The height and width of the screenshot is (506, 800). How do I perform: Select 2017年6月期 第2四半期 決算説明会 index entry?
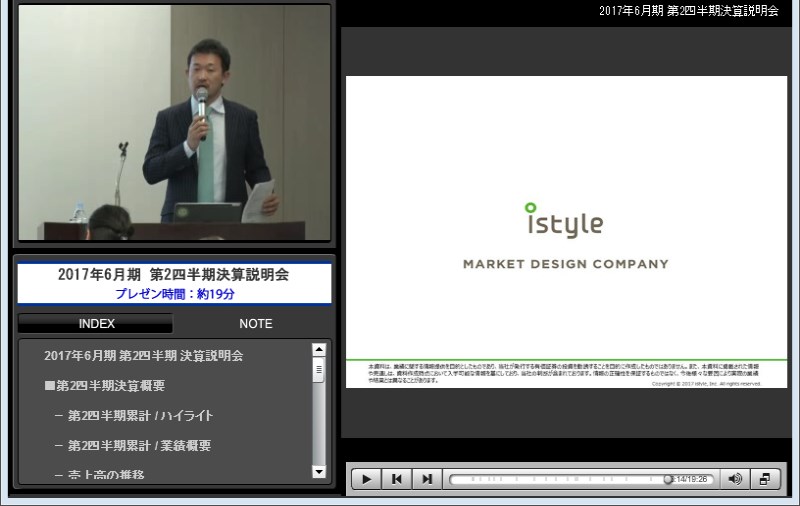pos(143,356)
